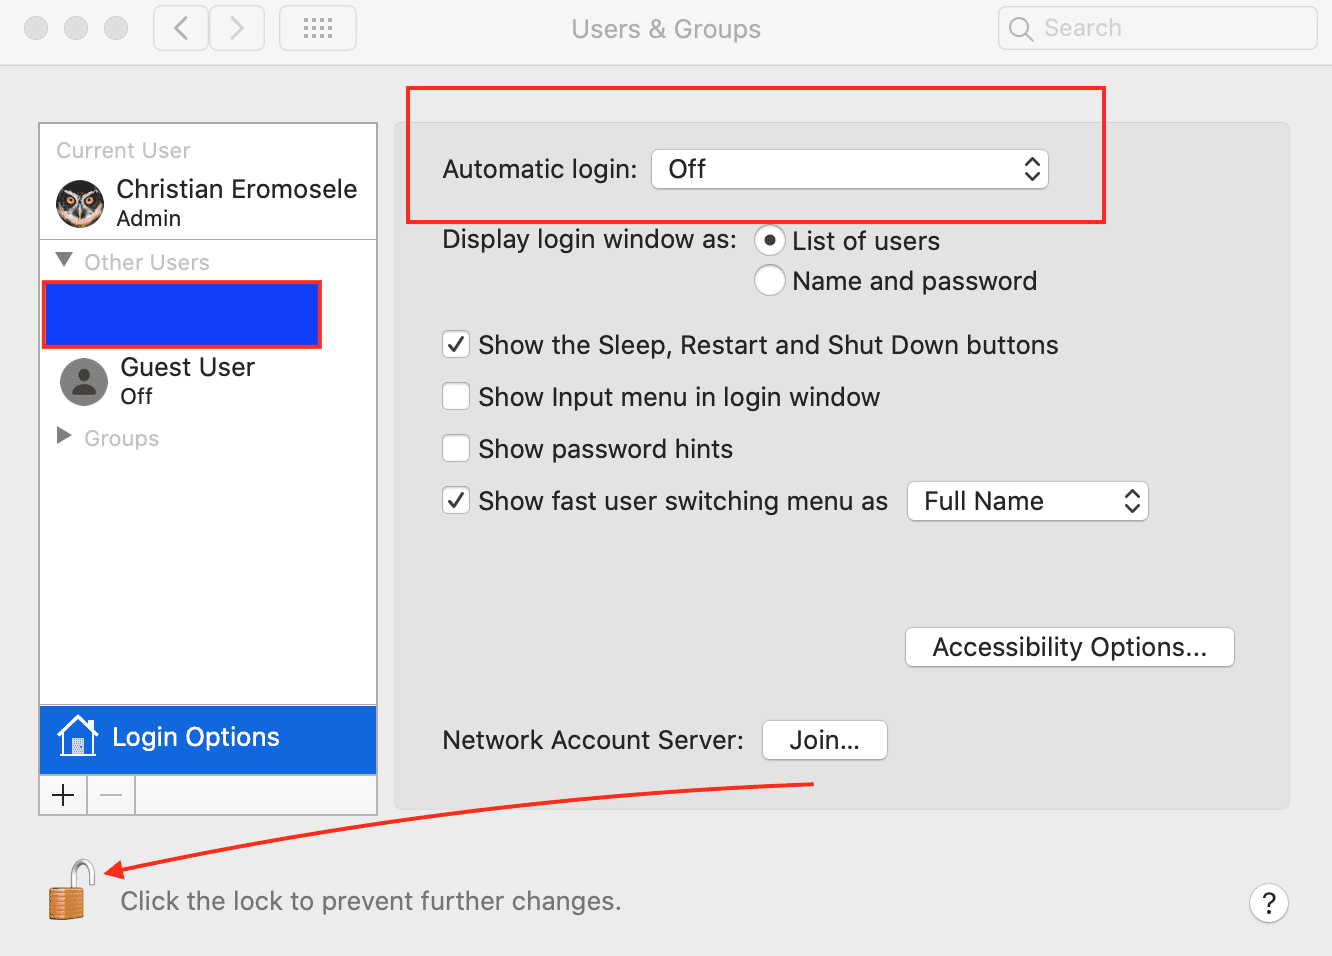Image resolution: width=1332 pixels, height=956 pixels.
Task: Click the help question mark button
Action: tap(1268, 903)
